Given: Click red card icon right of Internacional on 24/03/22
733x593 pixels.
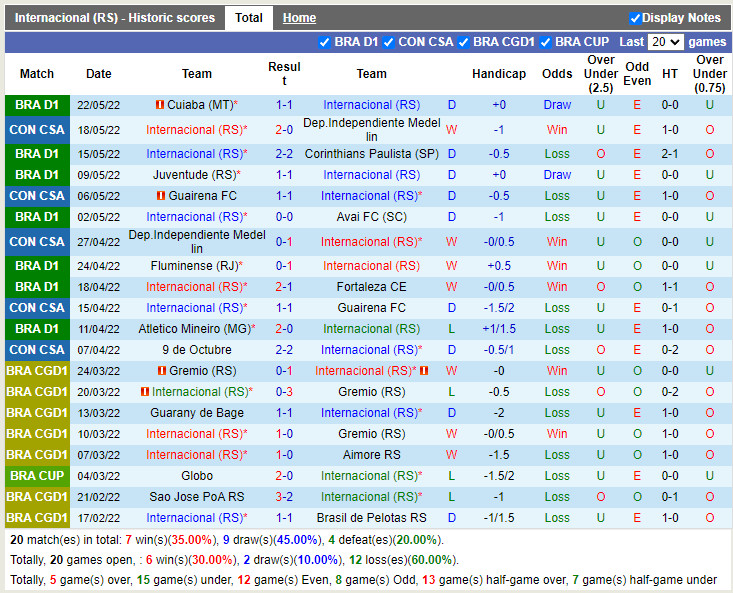Looking at the screenshot, I should pos(423,371).
